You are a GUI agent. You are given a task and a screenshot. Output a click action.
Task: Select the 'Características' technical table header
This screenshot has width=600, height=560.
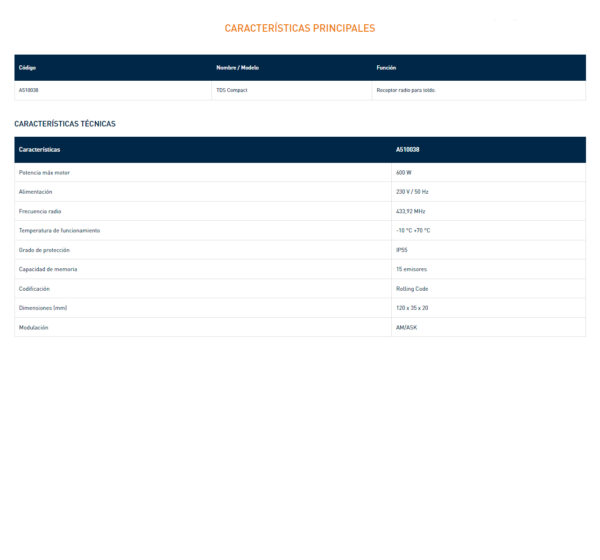click(x=40, y=150)
